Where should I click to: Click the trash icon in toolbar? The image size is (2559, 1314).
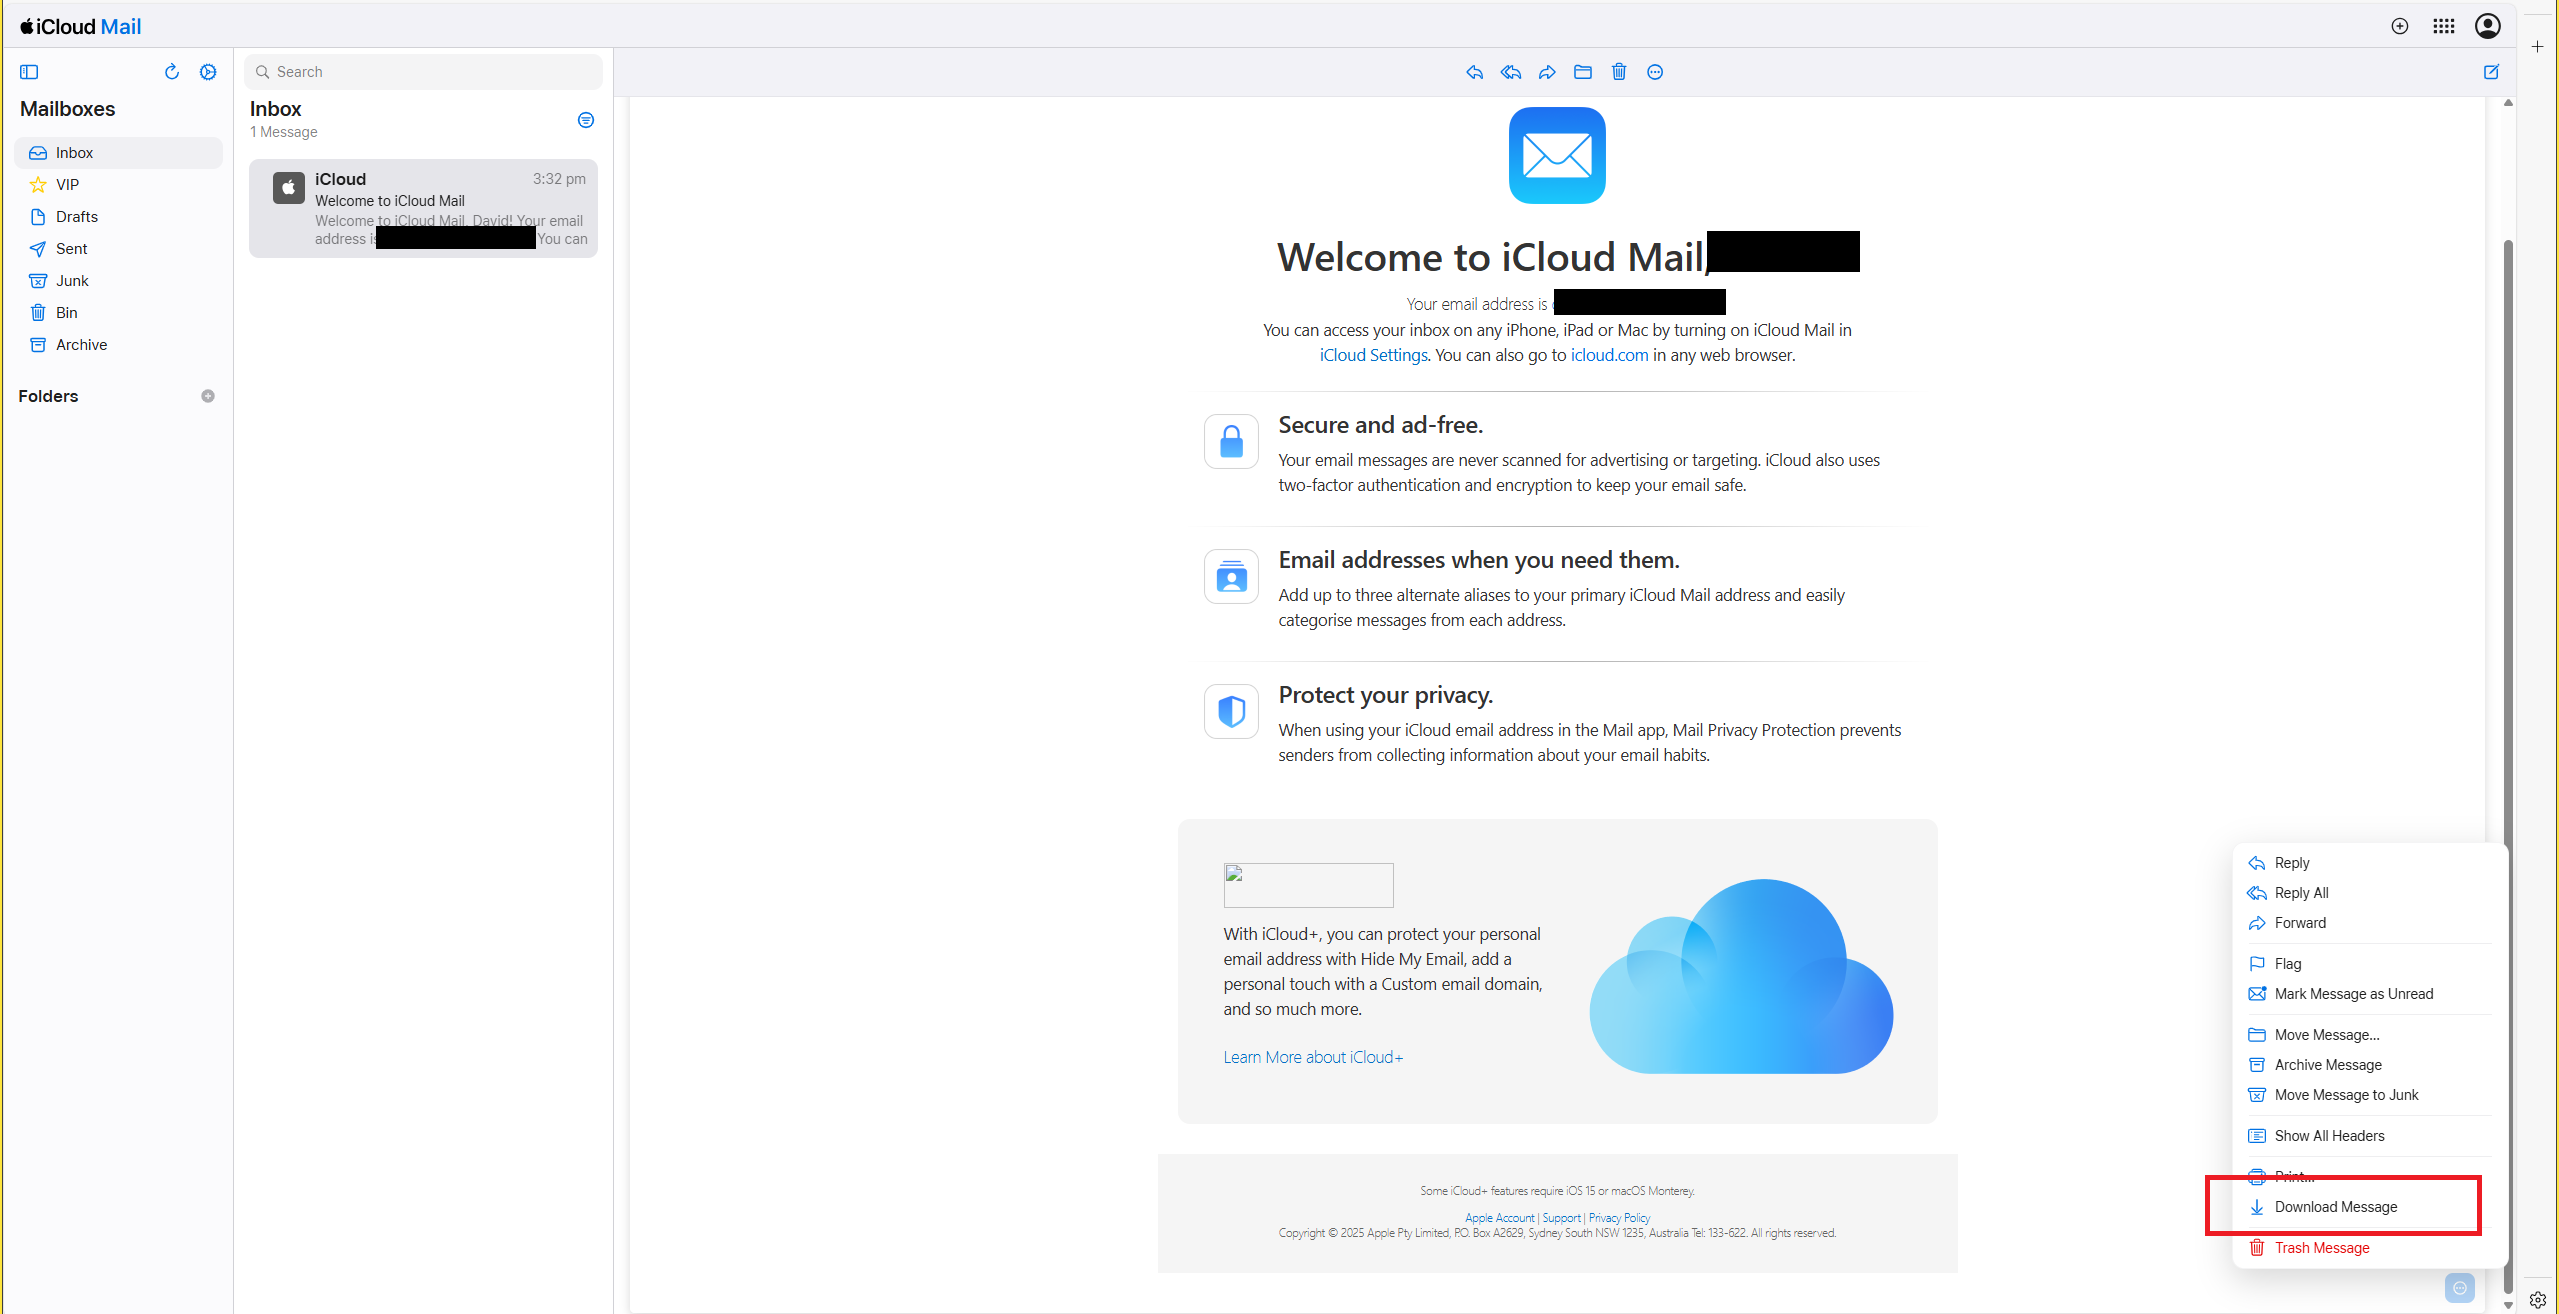[1619, 72]
